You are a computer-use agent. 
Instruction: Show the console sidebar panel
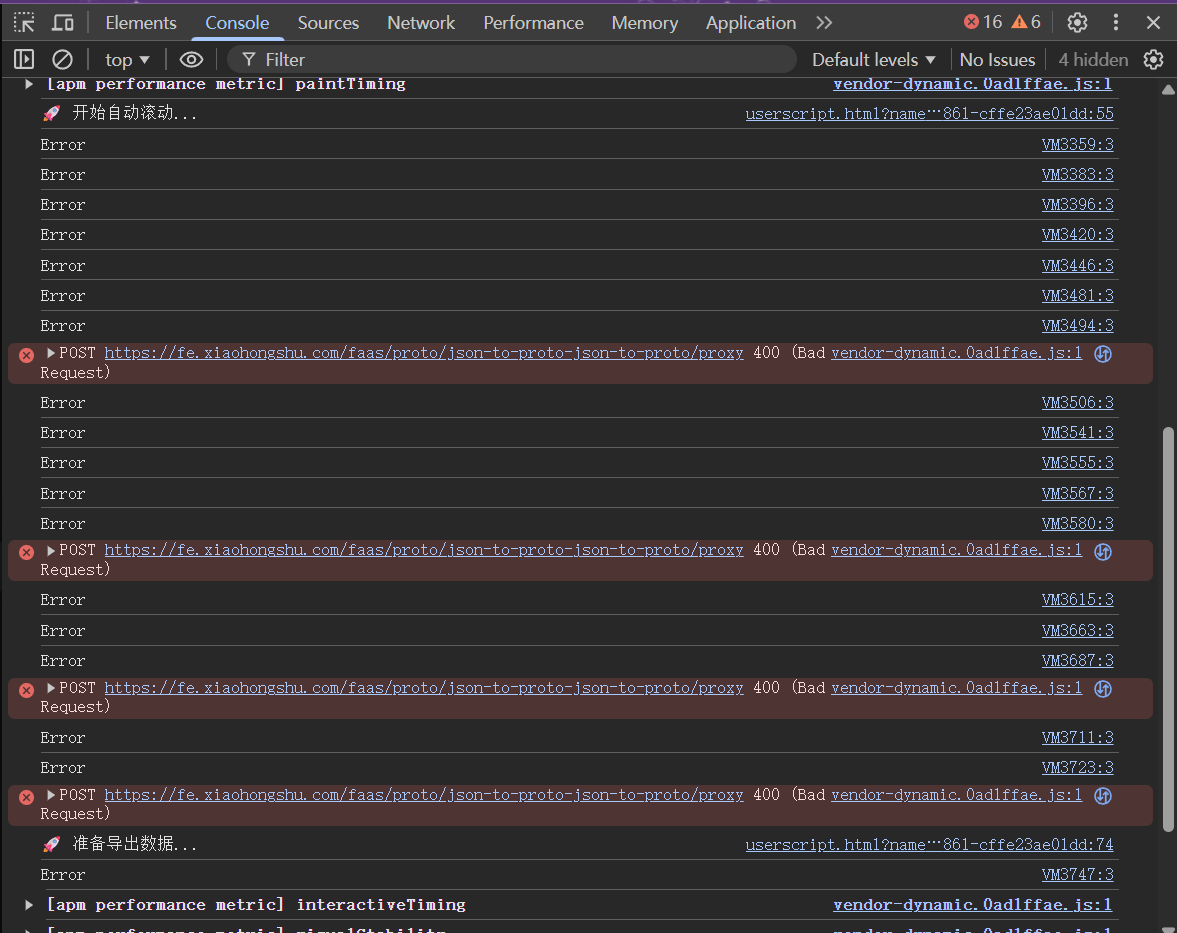click(x=24, y=60)
